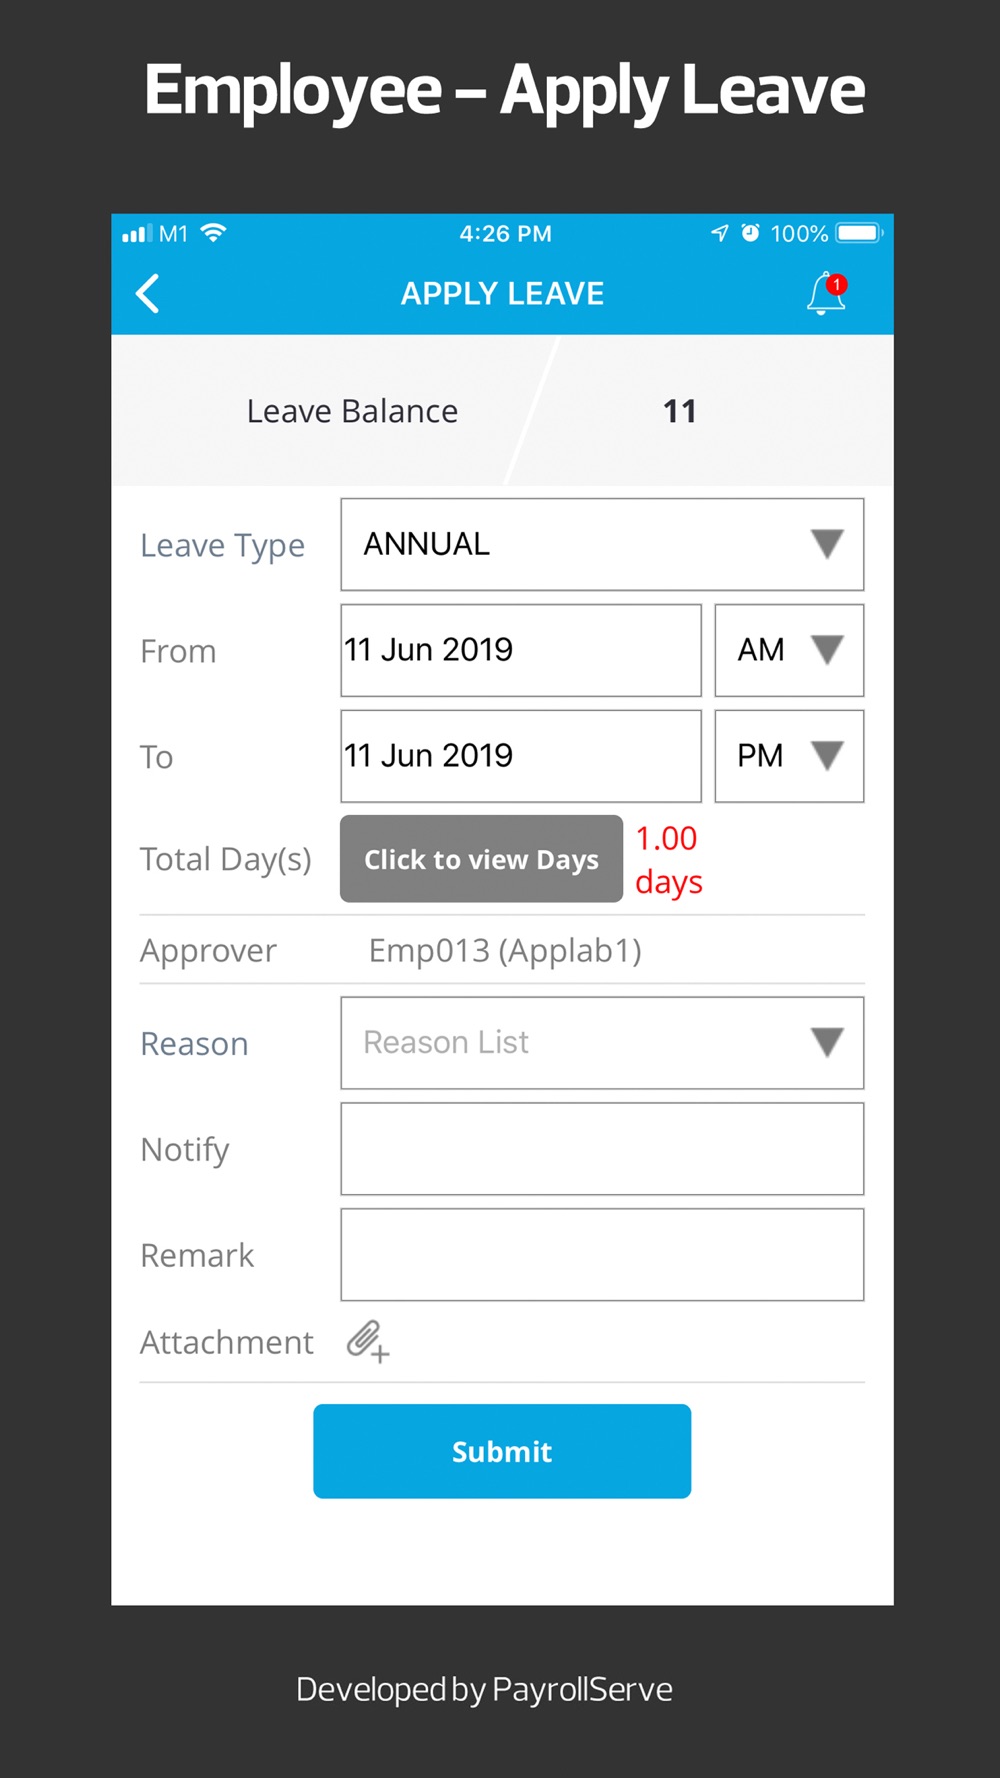Image resolution: width=1000 pixels, height=1778 pixels.
Task: Tap the cellular signal bars icon
Action: pyautogui.click(x=135, y=234)
